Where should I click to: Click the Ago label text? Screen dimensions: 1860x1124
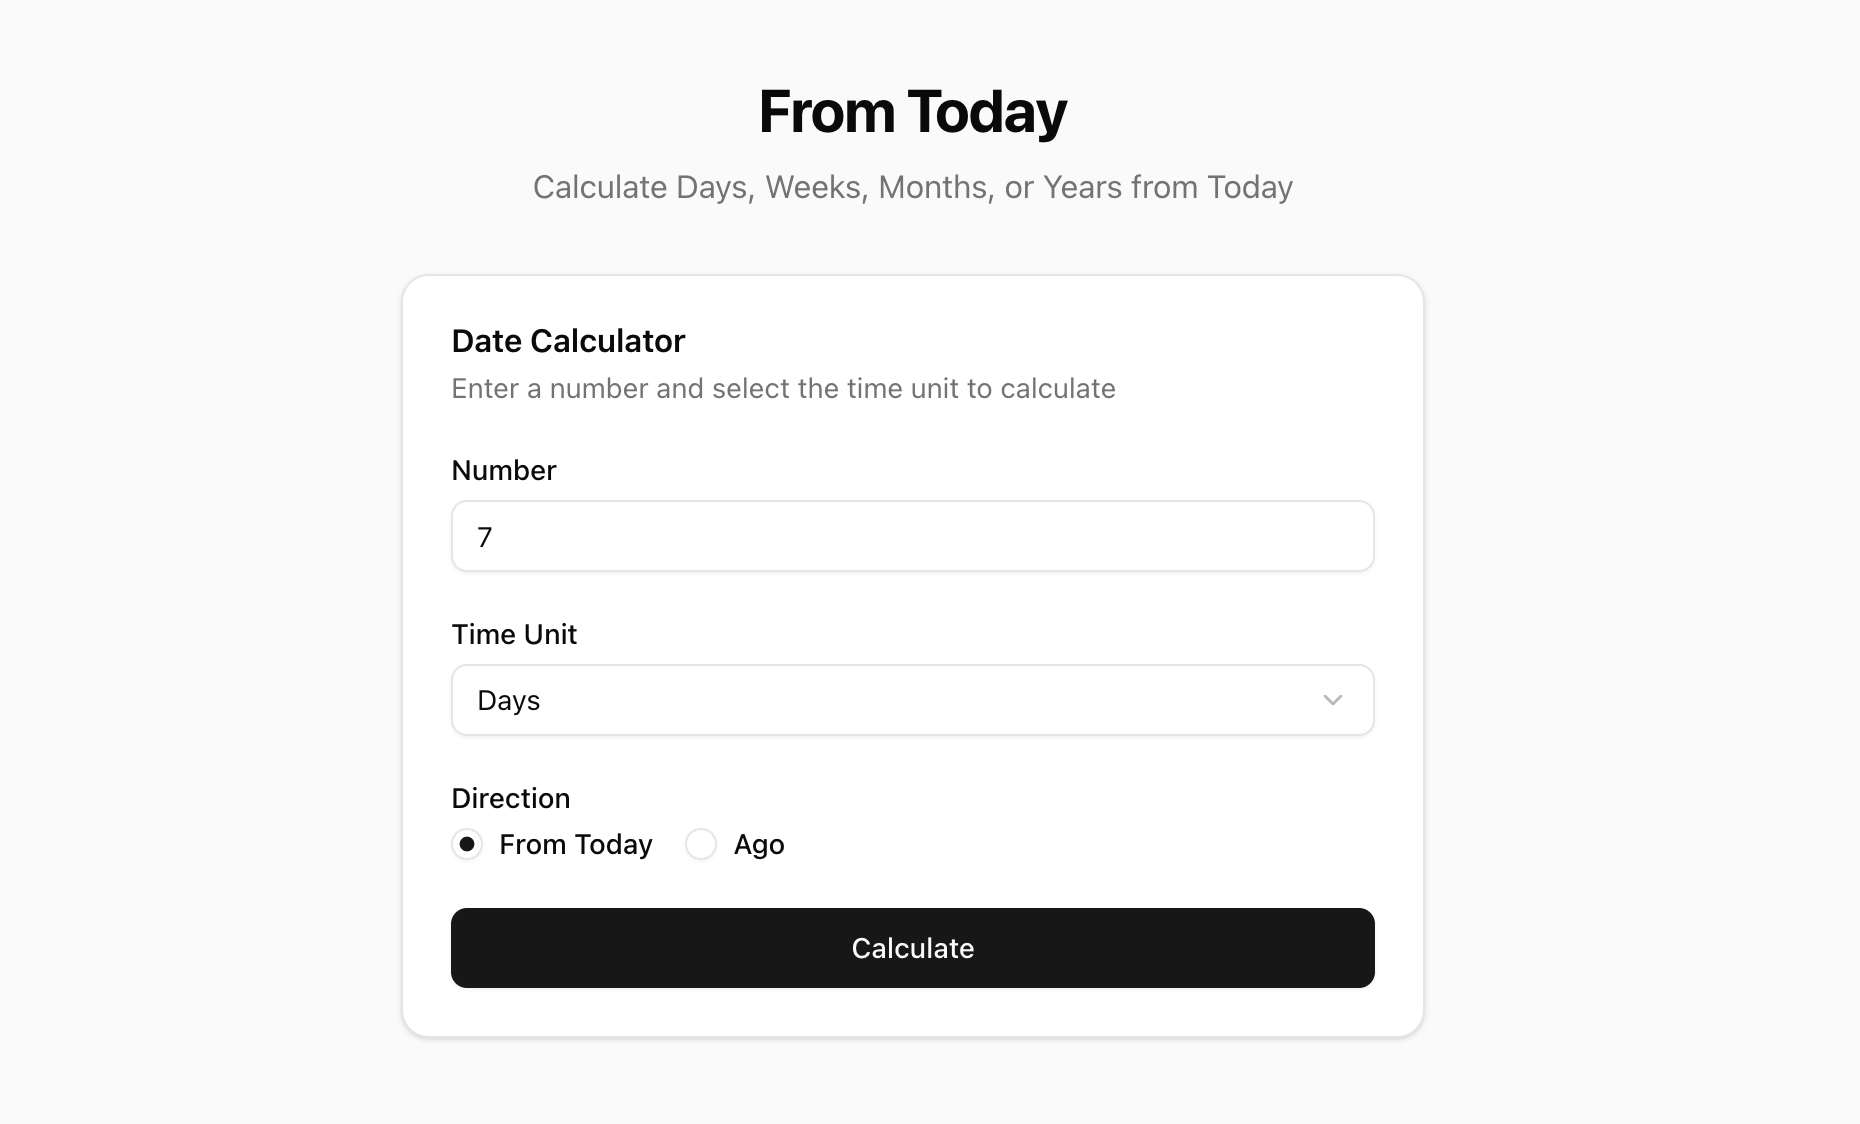pyautogui.click(x=758, y=844)
